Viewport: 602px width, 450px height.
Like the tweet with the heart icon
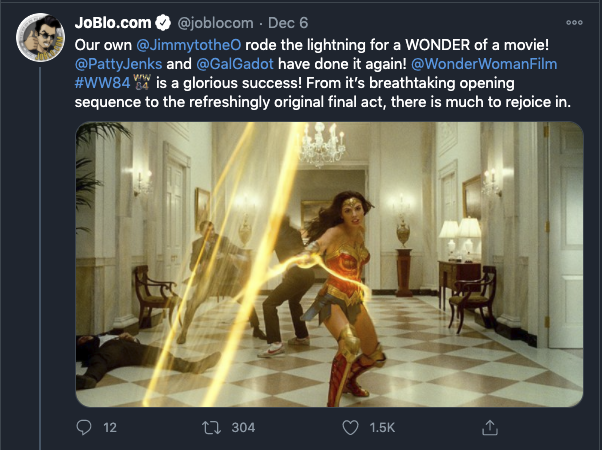point(350,427)
